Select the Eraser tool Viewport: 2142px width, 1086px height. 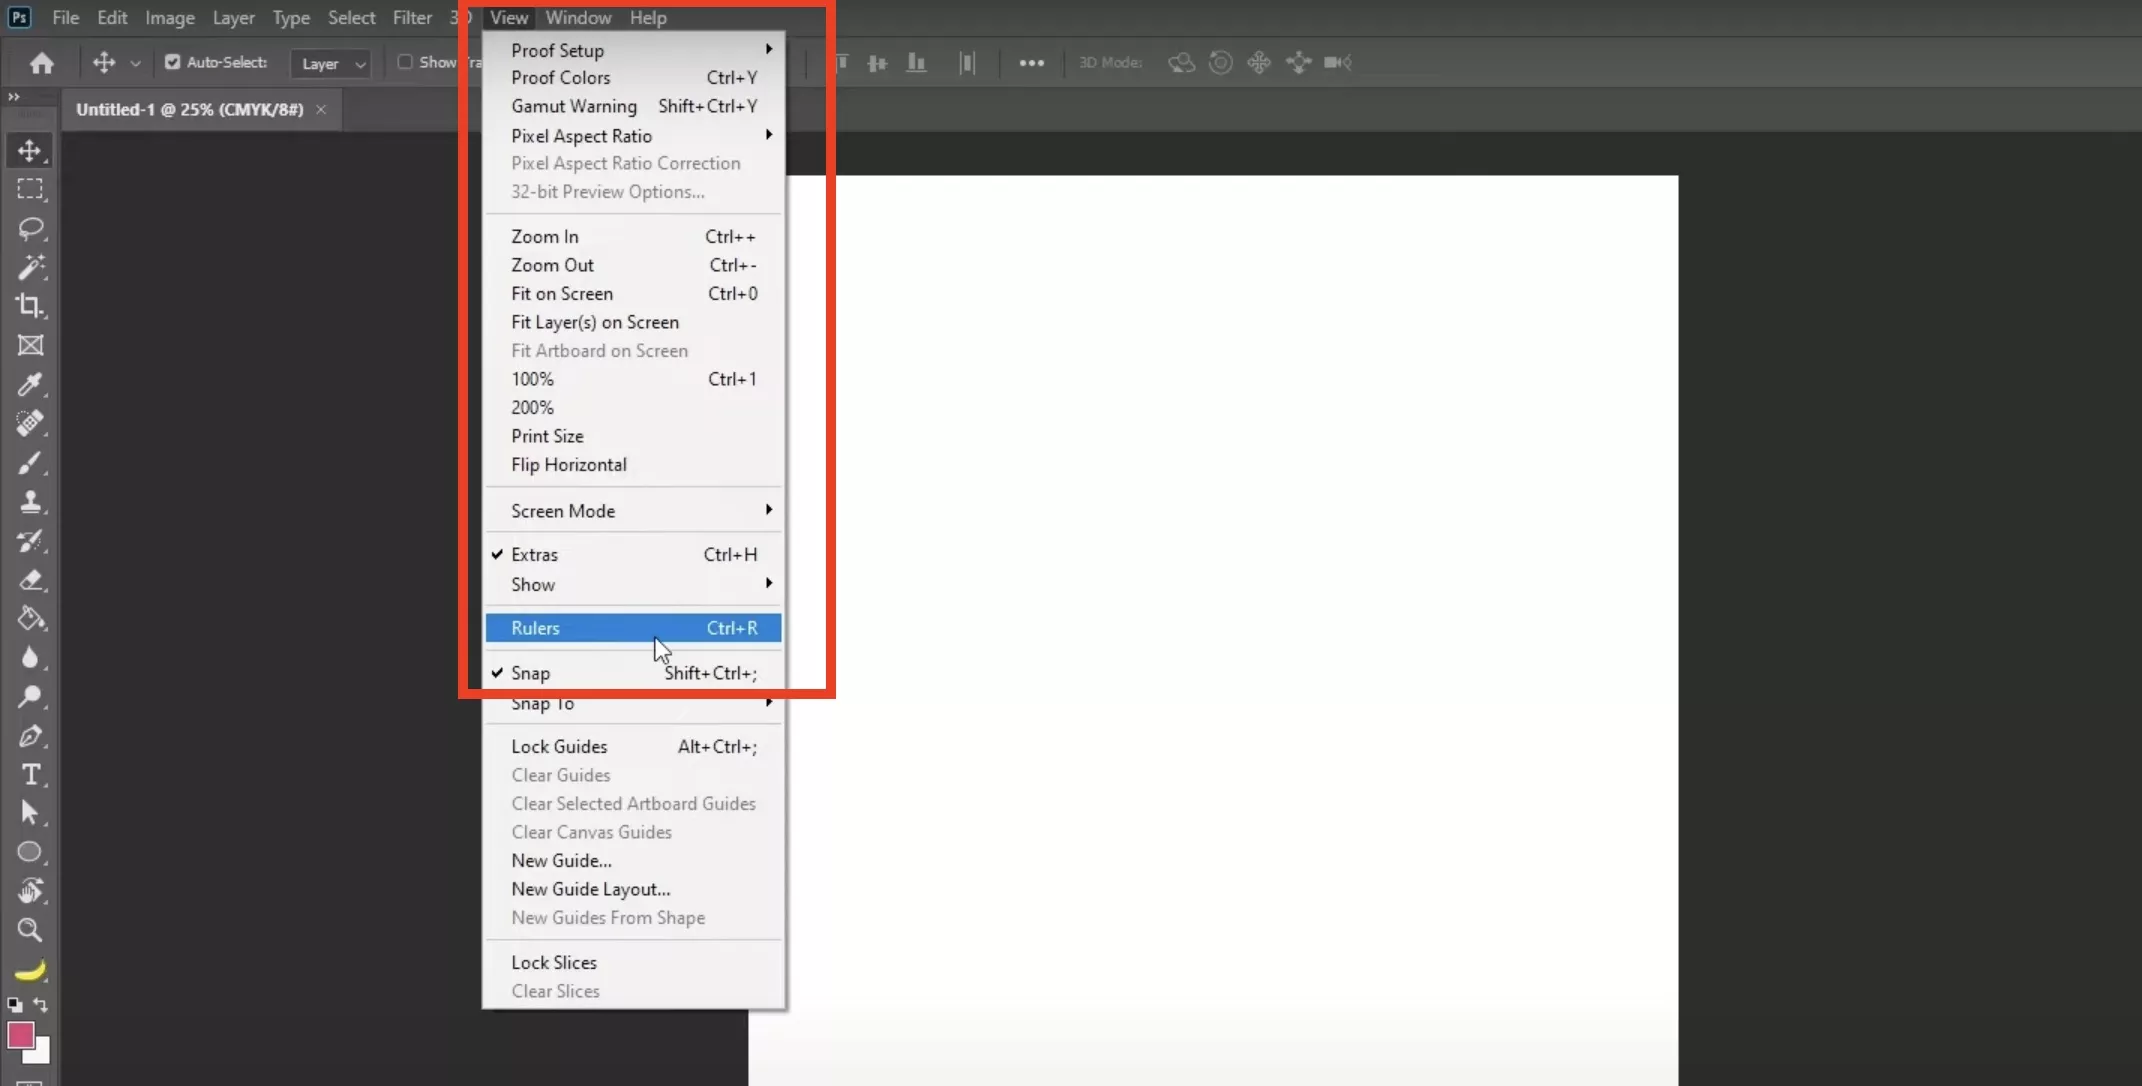click(x=30, y=579)
